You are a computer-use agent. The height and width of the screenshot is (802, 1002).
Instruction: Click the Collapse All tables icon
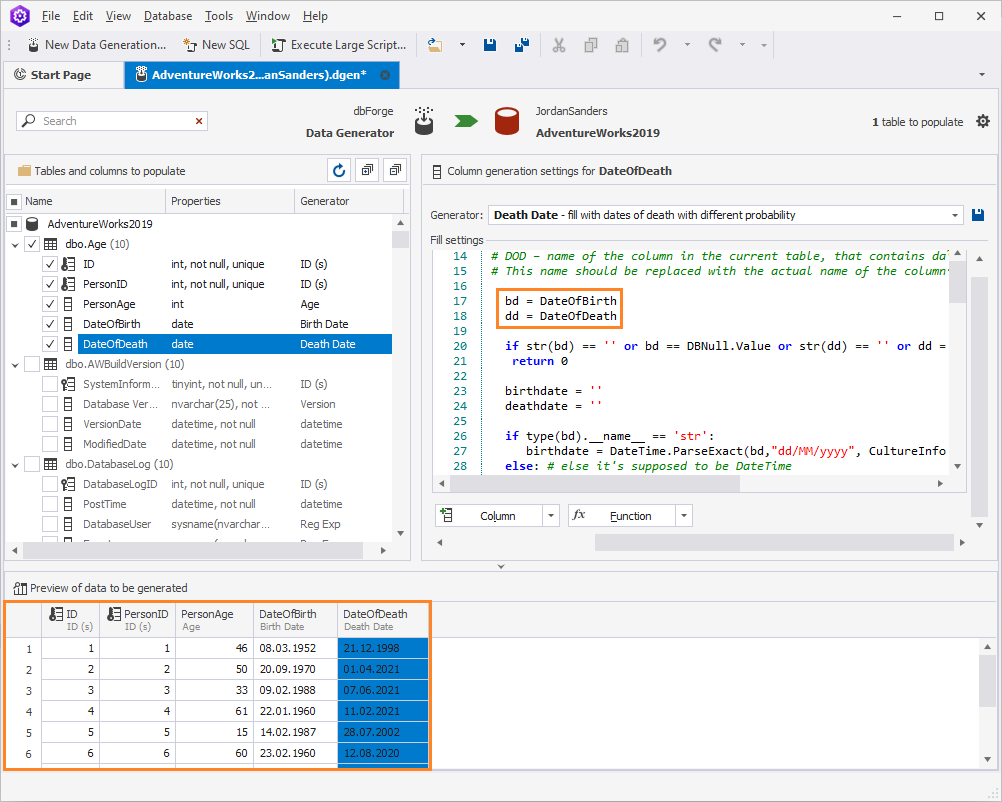(x=395, y=170)
